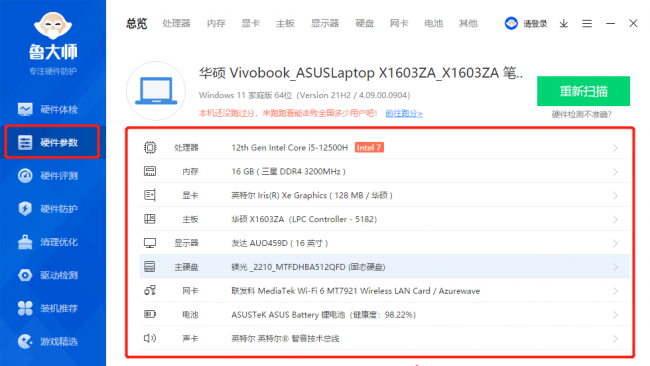The width and height of the screenshot is (650, 366).
Task: Select '友达 AUO459D ( 16 英寸 )' text
Action: (279, 243)
